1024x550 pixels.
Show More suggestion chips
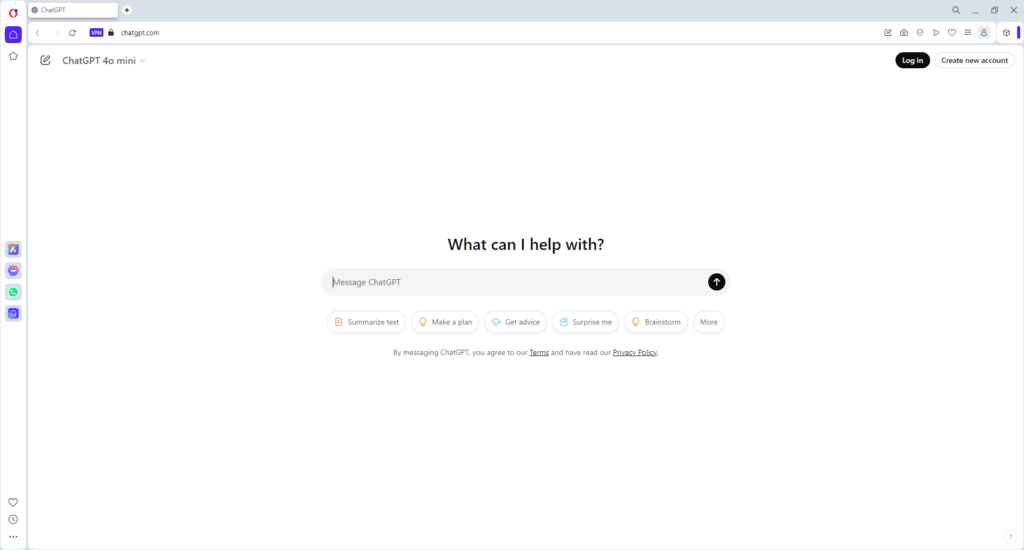point(709,322)
